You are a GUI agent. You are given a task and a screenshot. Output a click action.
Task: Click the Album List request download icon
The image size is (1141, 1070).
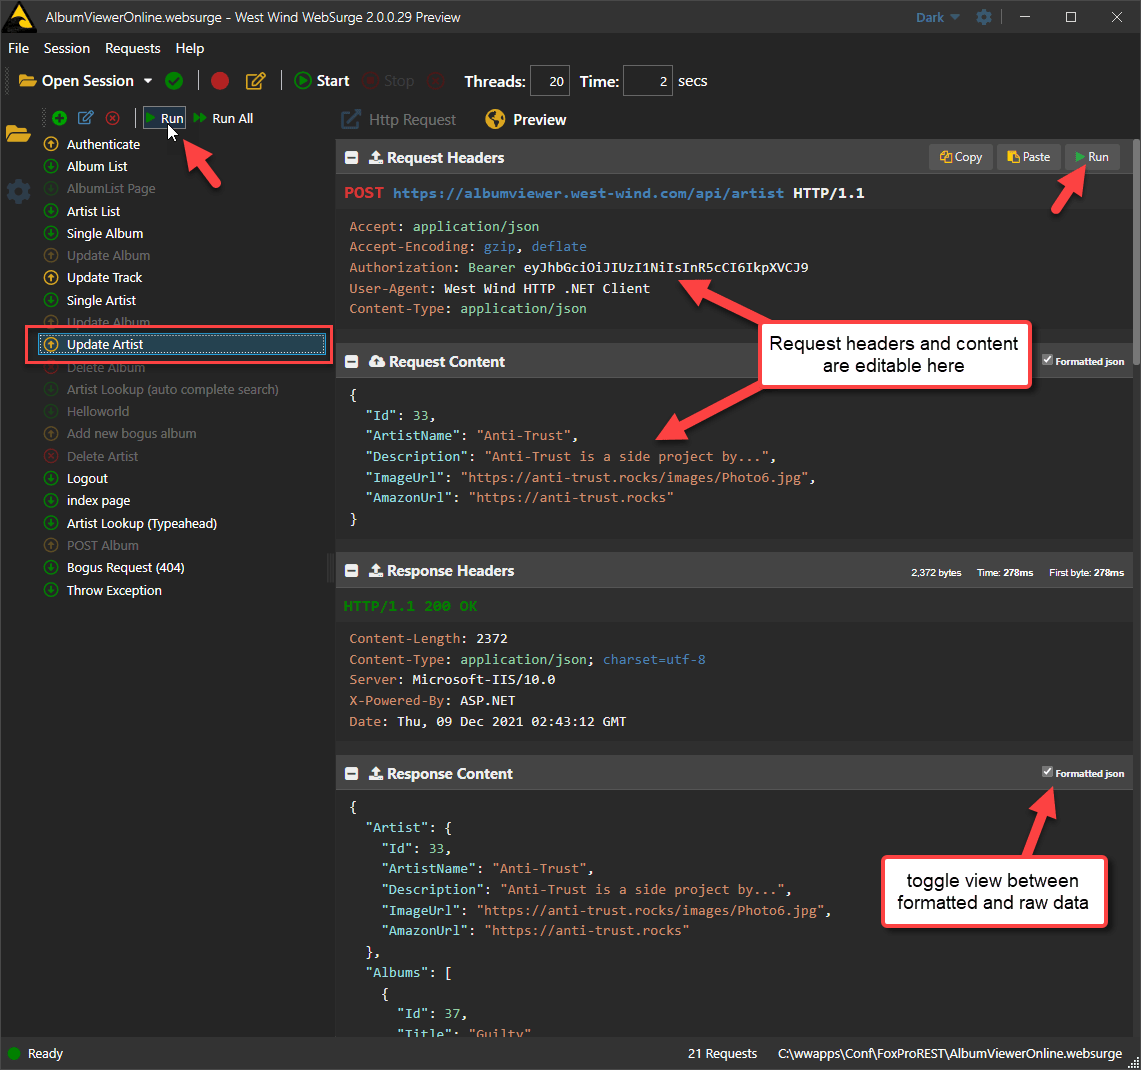[x=51, y=166]
